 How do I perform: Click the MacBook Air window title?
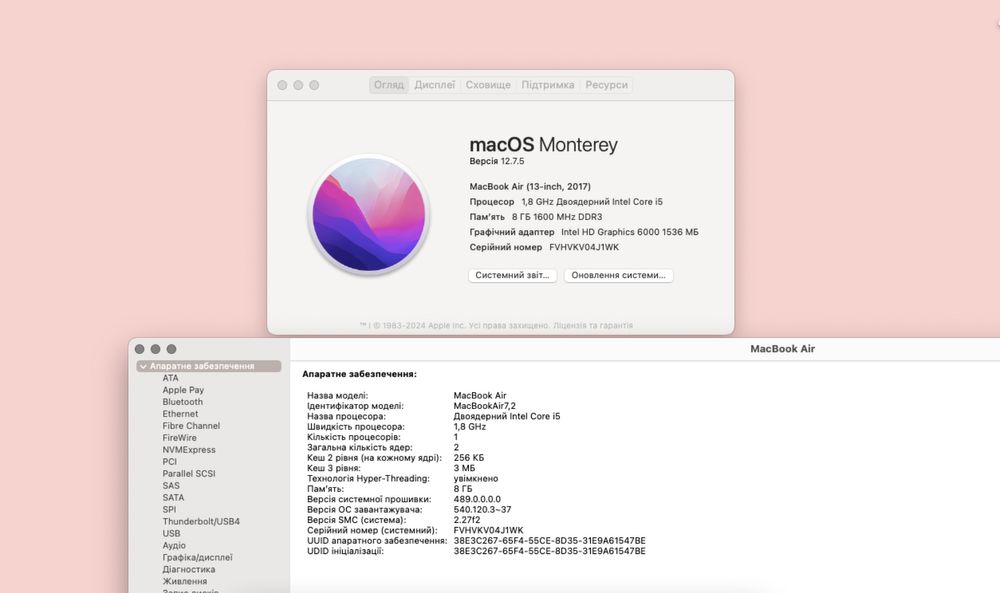click(x=783, y=349)
